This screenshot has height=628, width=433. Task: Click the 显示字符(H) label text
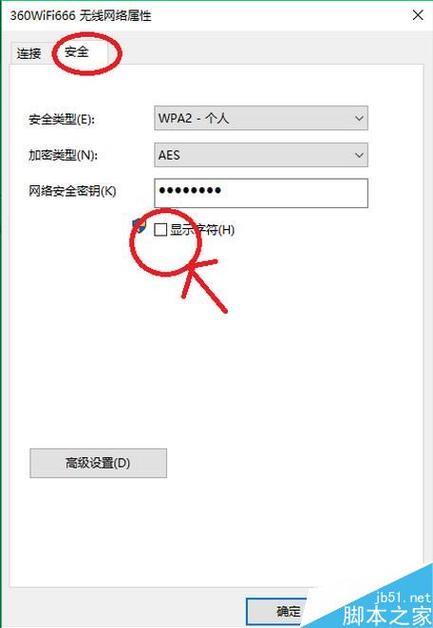point(202,230)
